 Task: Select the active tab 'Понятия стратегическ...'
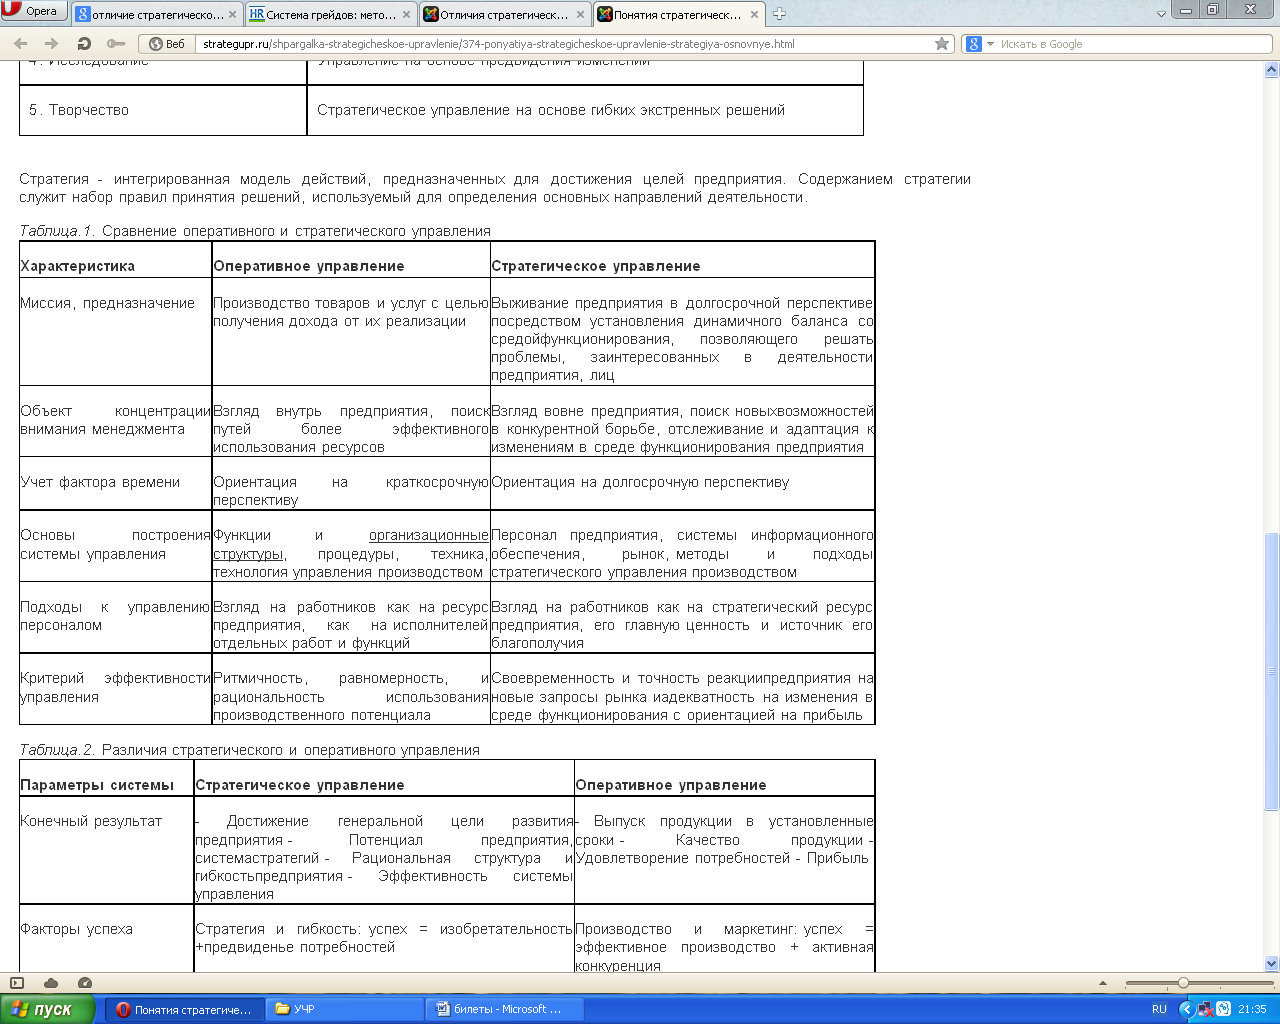pyautogui.click(x=679, y=14)
